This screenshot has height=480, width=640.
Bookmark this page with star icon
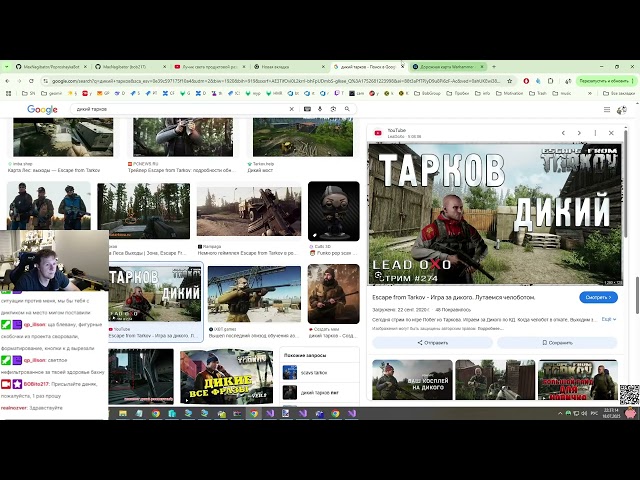509,81
